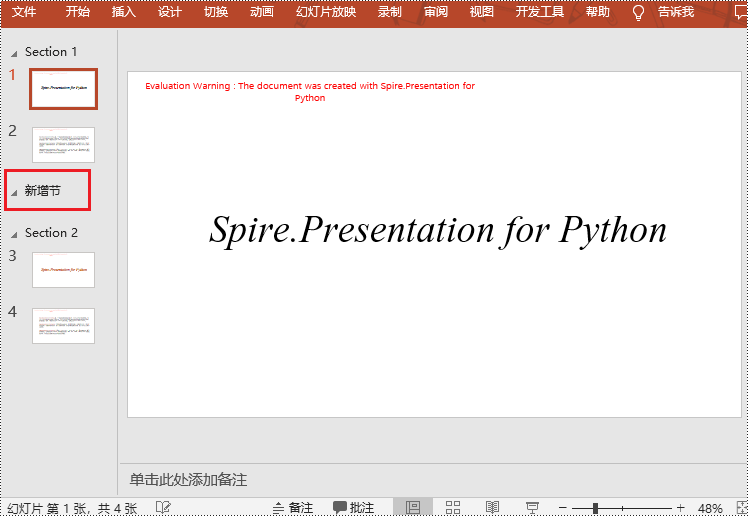
Task: Click the lightbulb Tell Me icon
Action: tap(638, 12)
